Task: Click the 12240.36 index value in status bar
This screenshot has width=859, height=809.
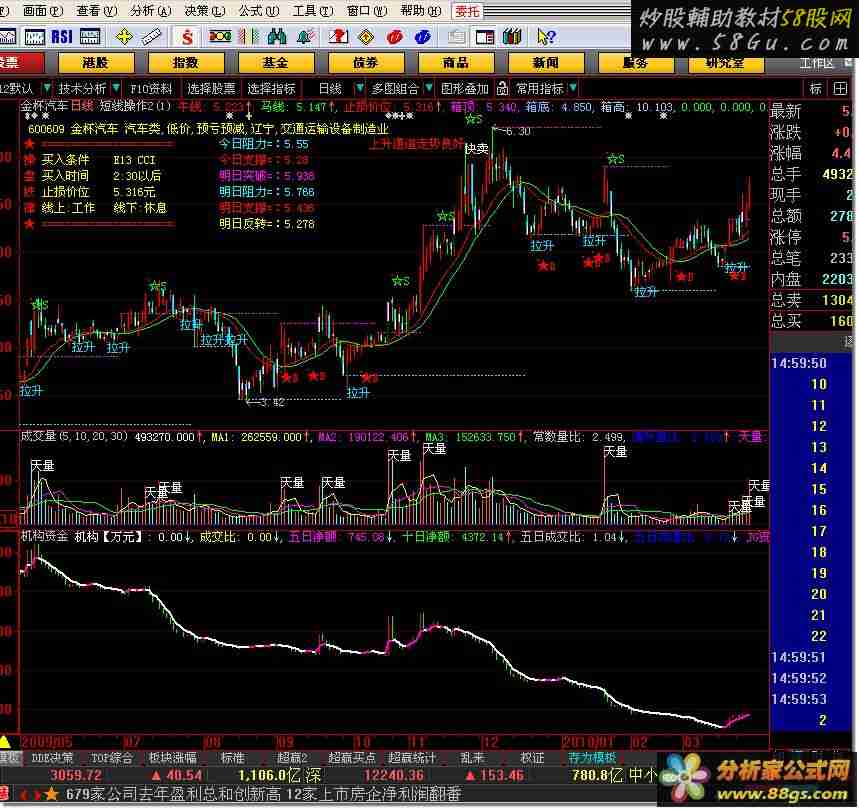Action: click(394, 776)
